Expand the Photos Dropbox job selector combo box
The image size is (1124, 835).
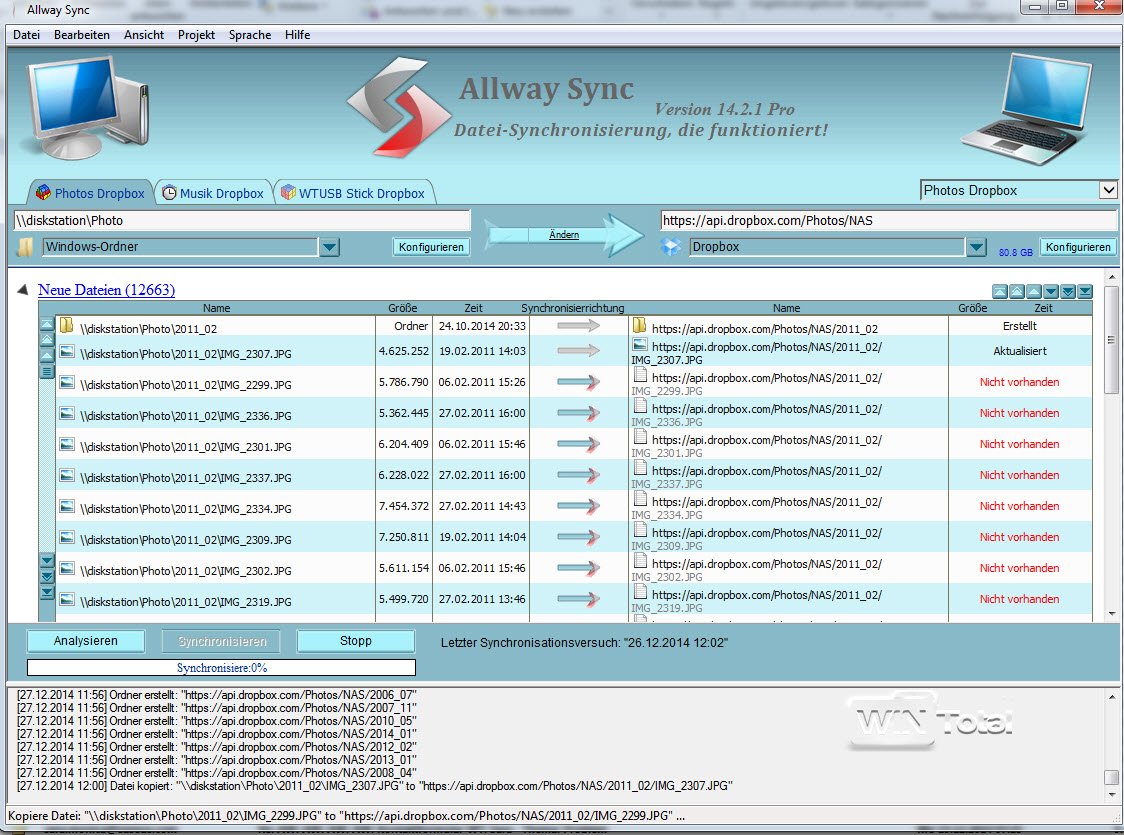click(1107, 190)
